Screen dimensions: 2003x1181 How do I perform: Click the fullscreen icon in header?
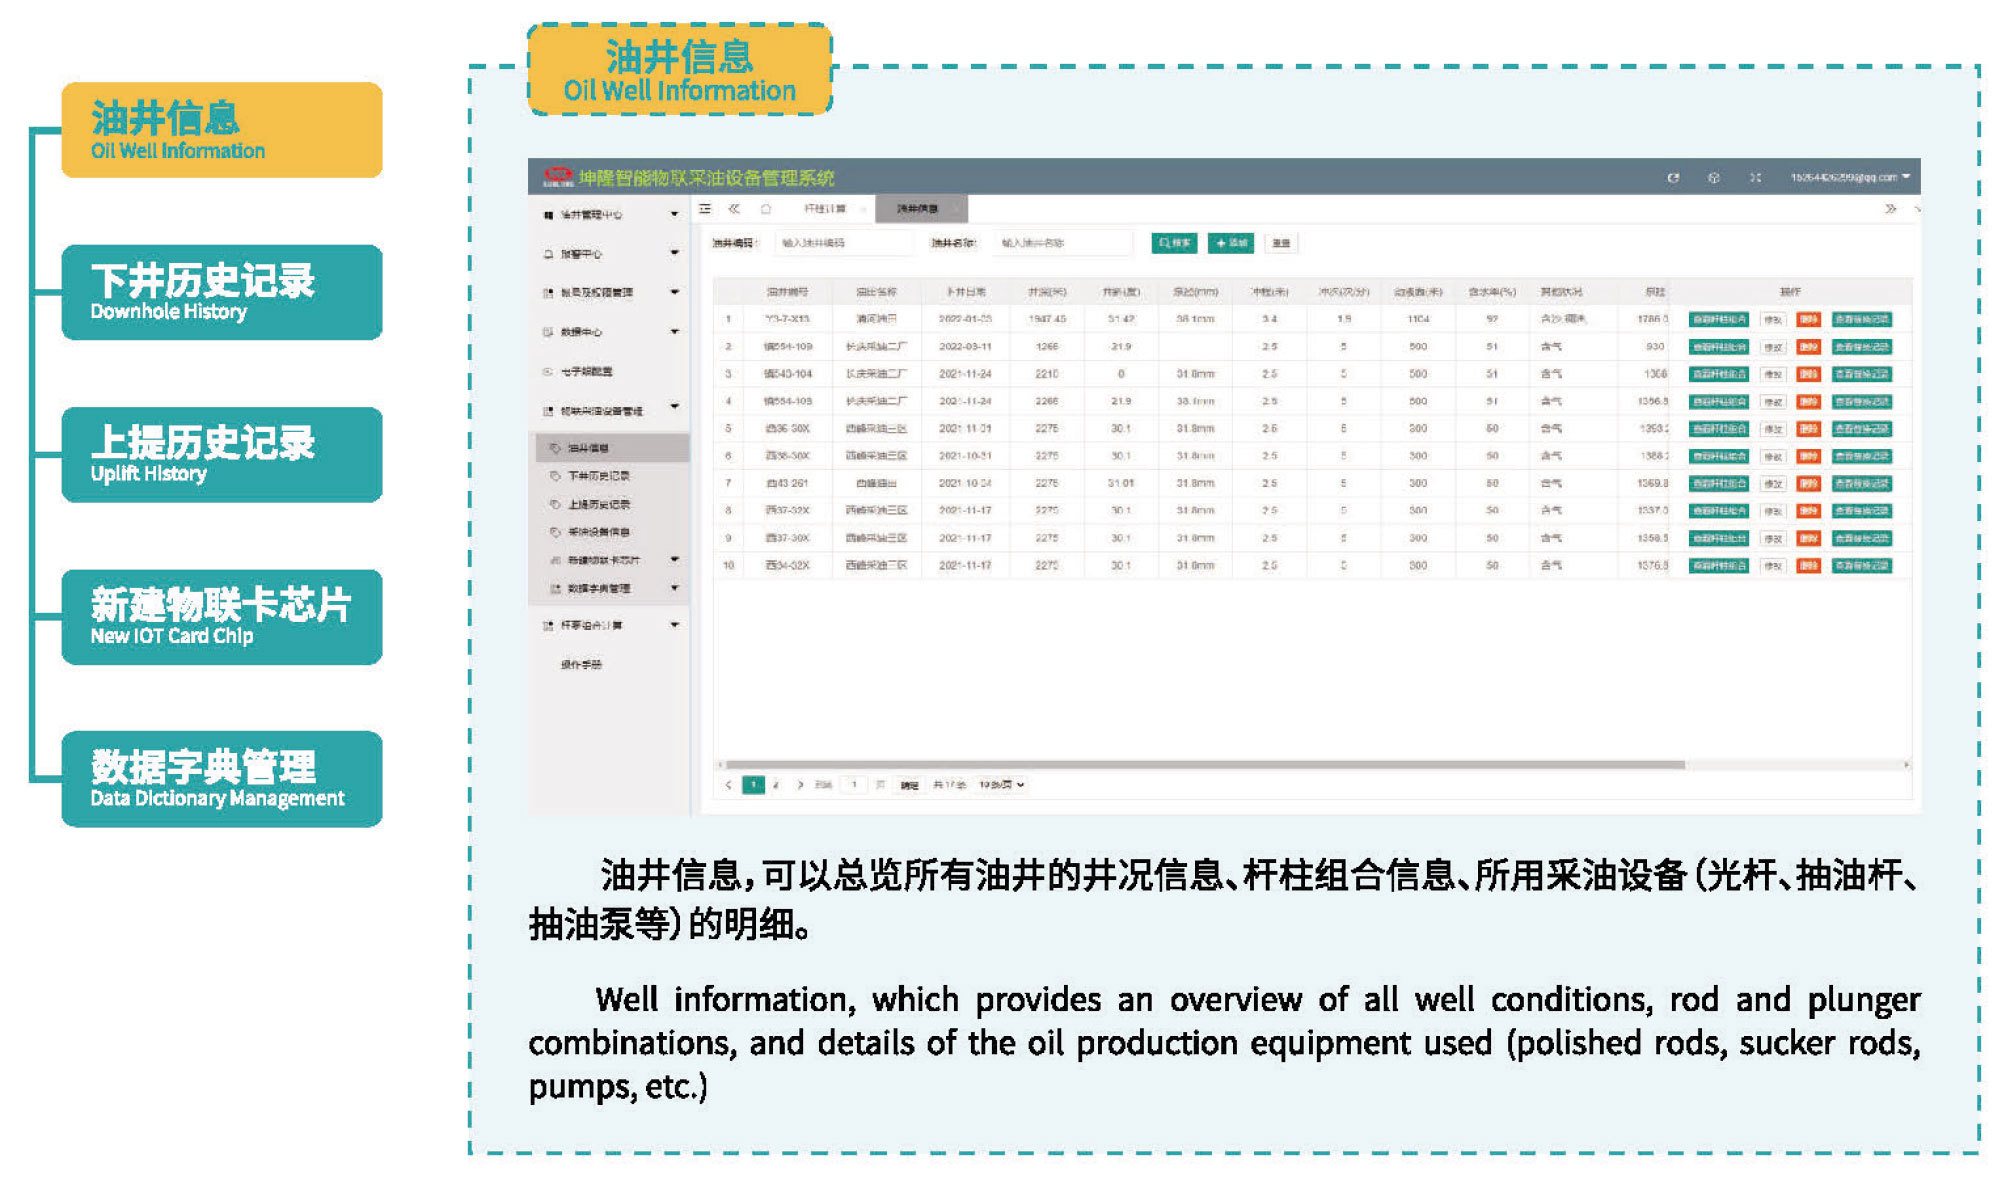(1755, 178)
